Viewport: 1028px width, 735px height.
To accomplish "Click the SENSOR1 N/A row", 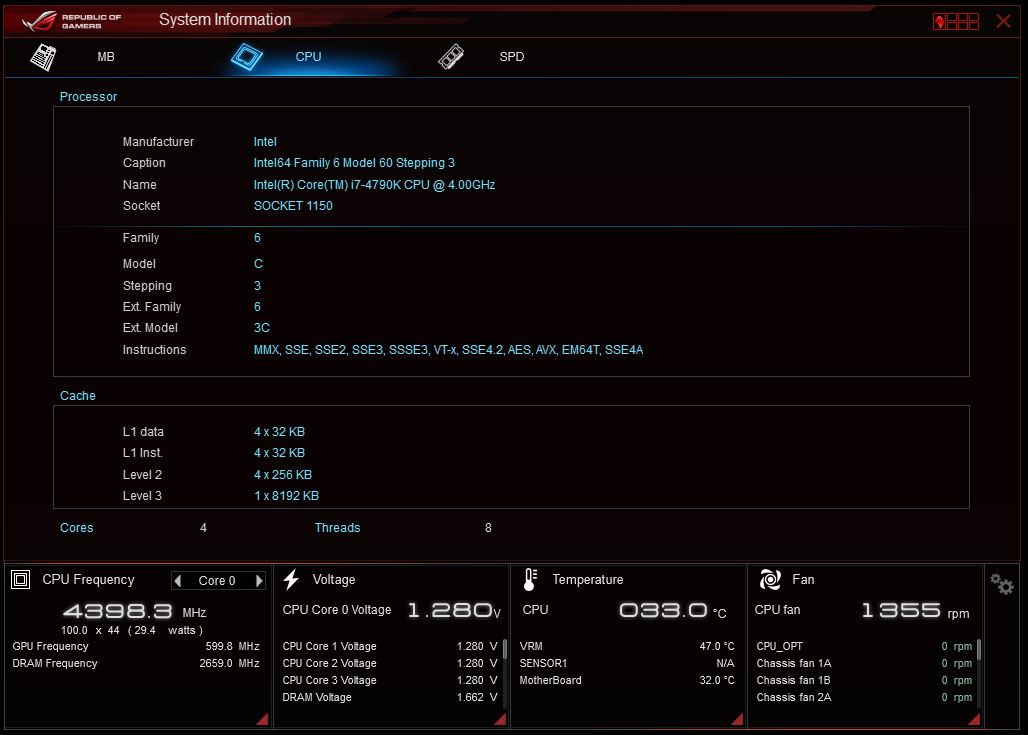I will [x=627, y=664].
